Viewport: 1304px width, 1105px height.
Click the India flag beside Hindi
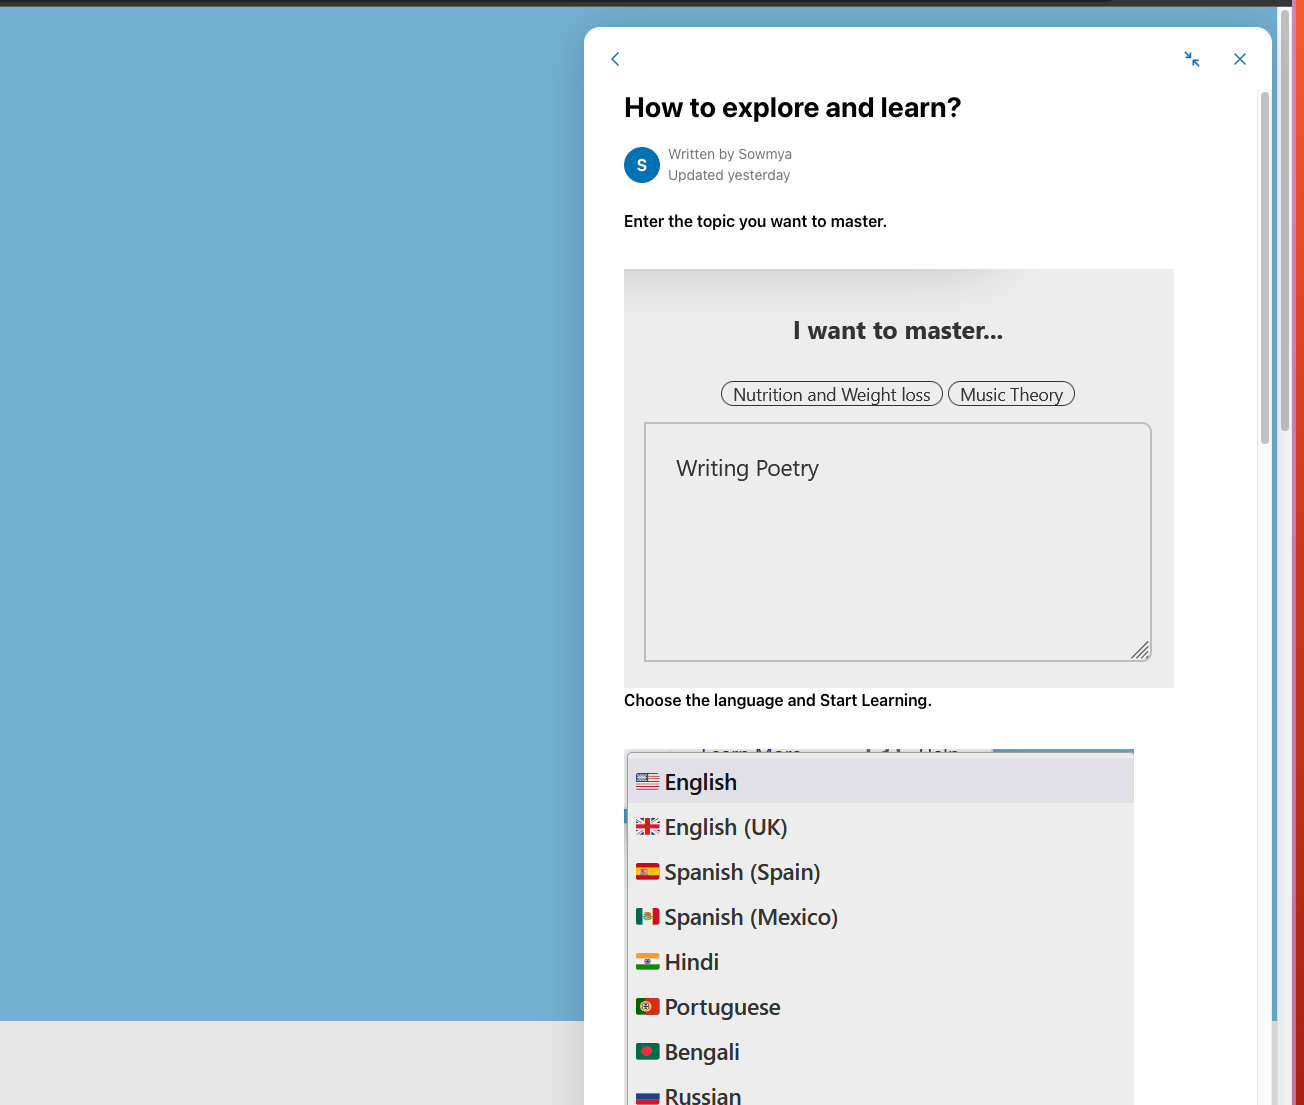pyautogui.click(x=648, y=961)
